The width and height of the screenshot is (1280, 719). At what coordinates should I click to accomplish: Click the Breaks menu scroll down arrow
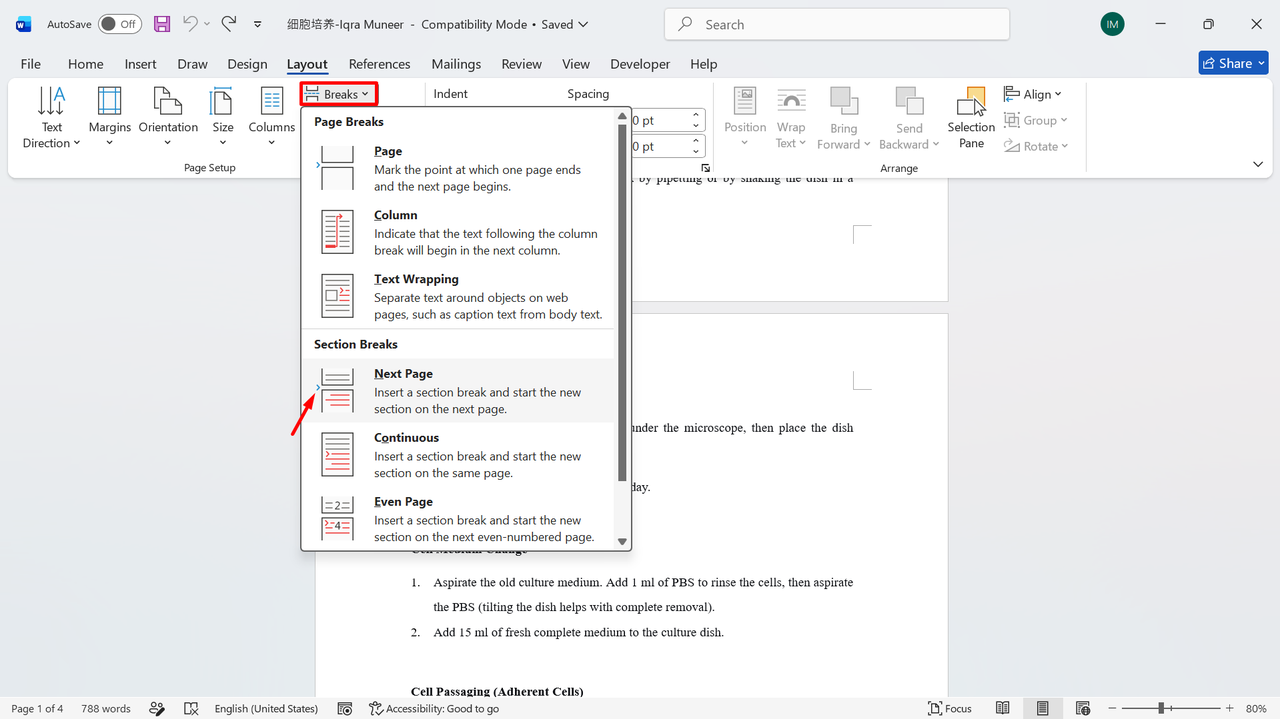click(623, 541)
